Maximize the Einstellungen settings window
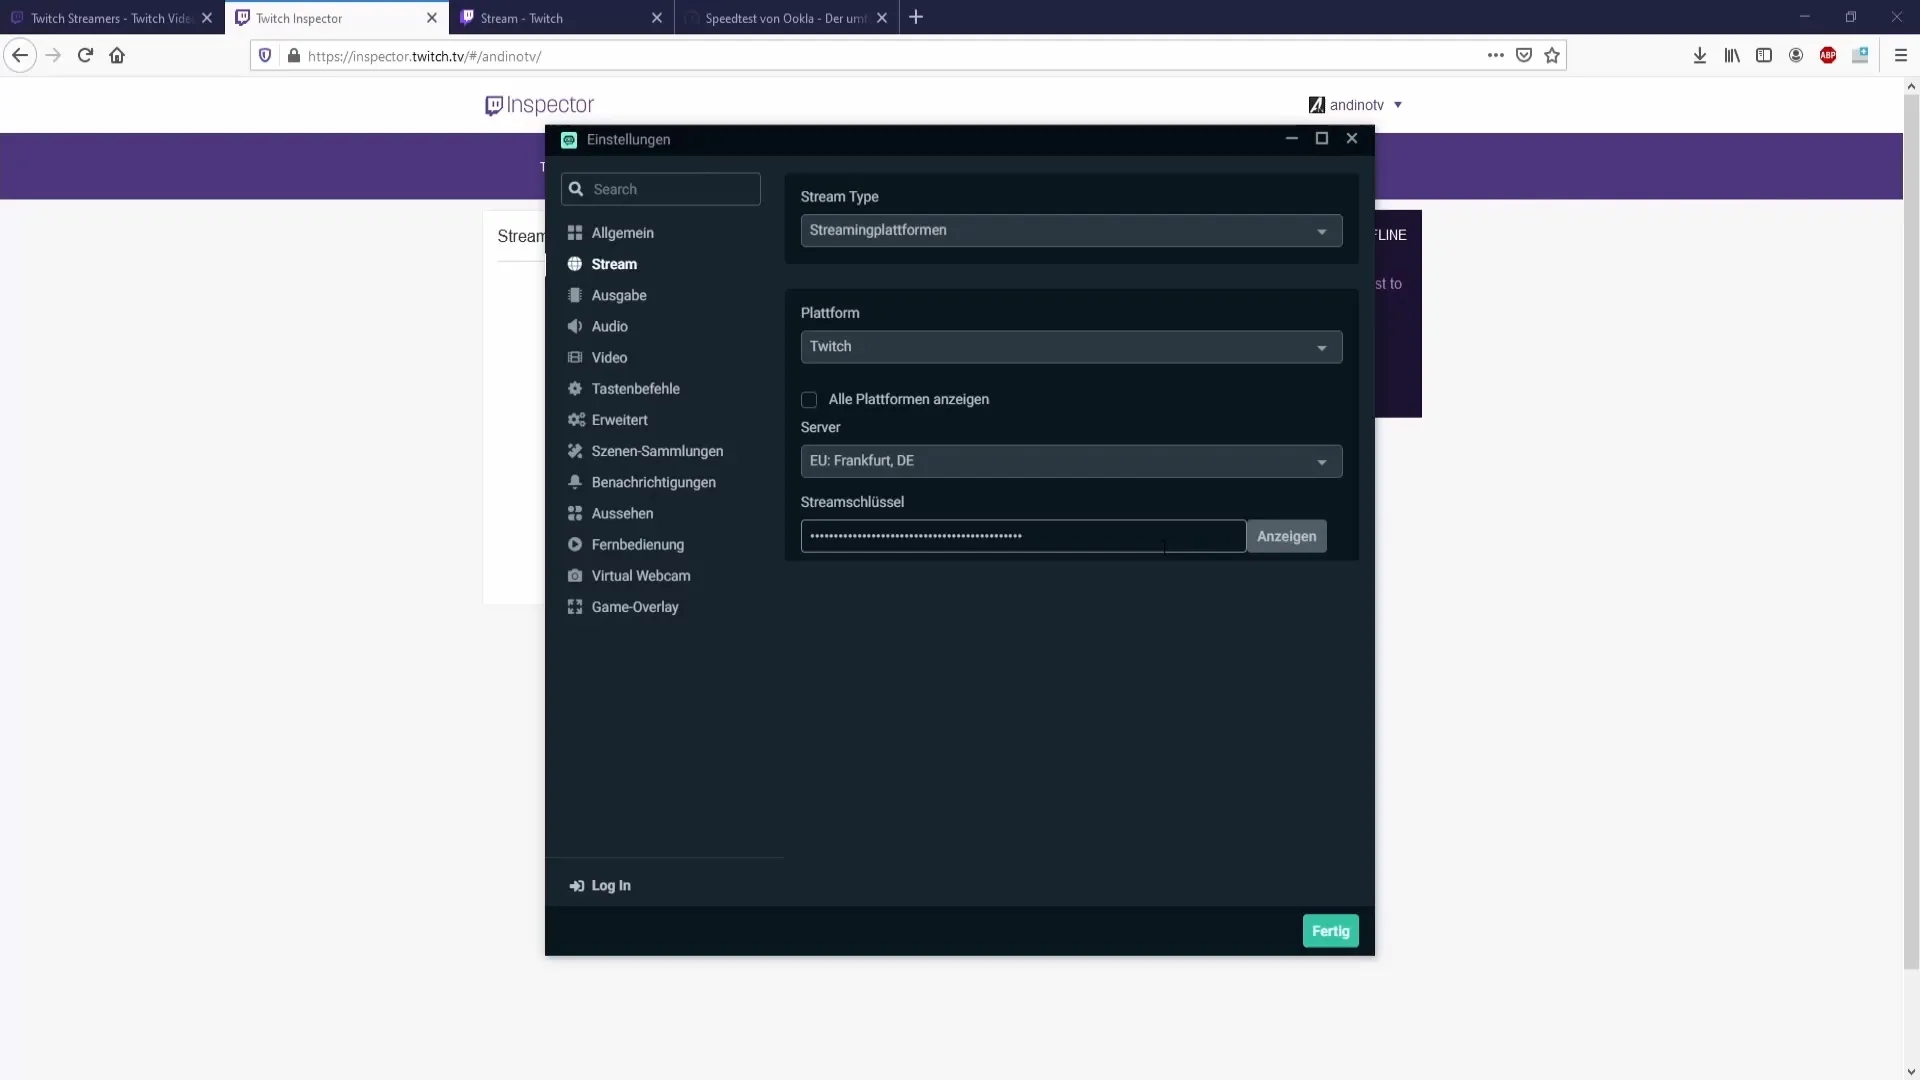This screenshot has width=1920, height=1080. [1322, 139]
